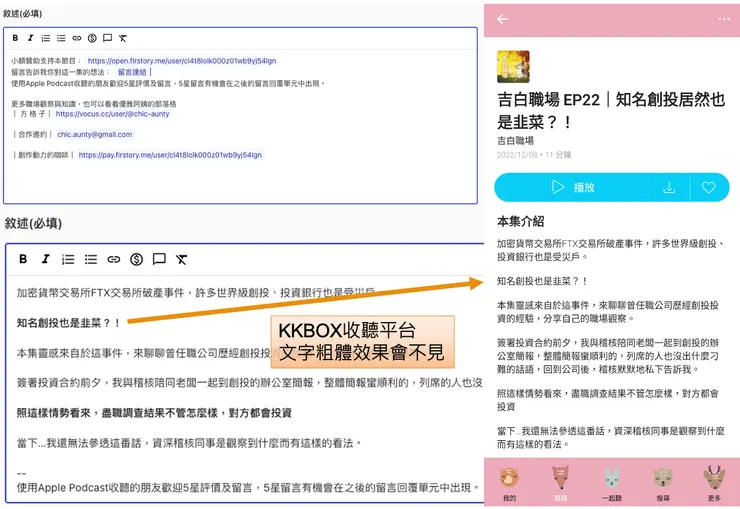The width and height of the screenshot is (740, 509).
Task: Click the bold line 知名創投也是韭菜？！ in lower editor
Action: pos(68,323)
